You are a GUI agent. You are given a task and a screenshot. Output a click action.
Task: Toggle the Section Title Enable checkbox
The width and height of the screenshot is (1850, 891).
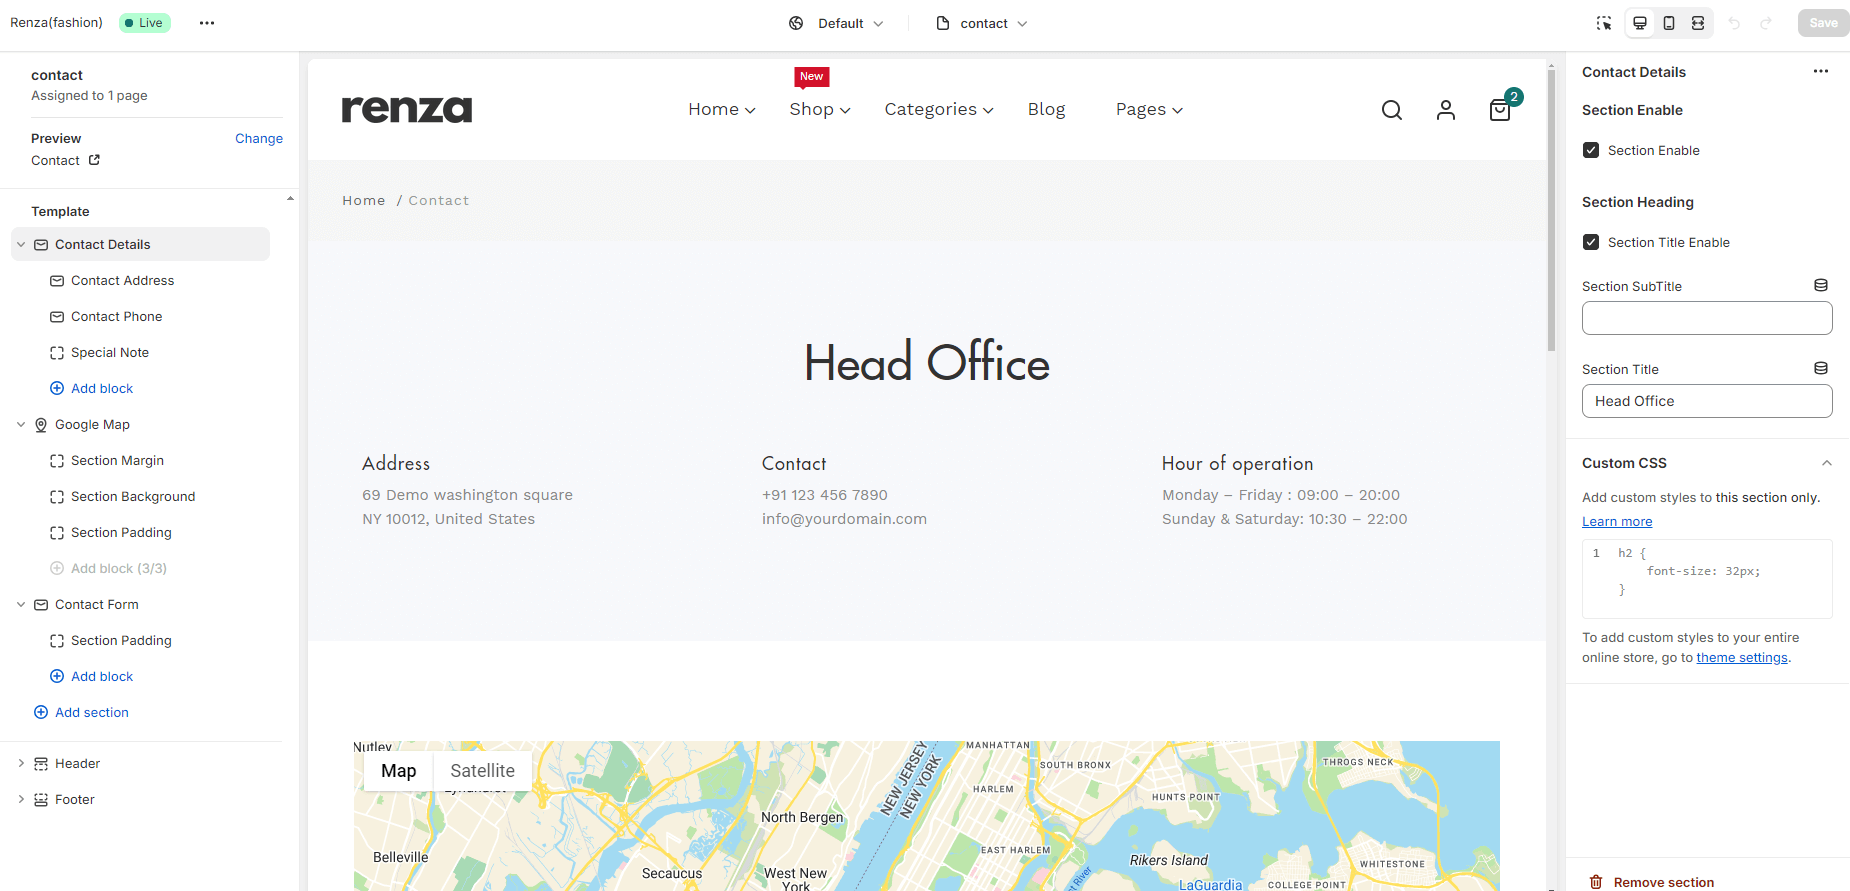(1591, 242)
